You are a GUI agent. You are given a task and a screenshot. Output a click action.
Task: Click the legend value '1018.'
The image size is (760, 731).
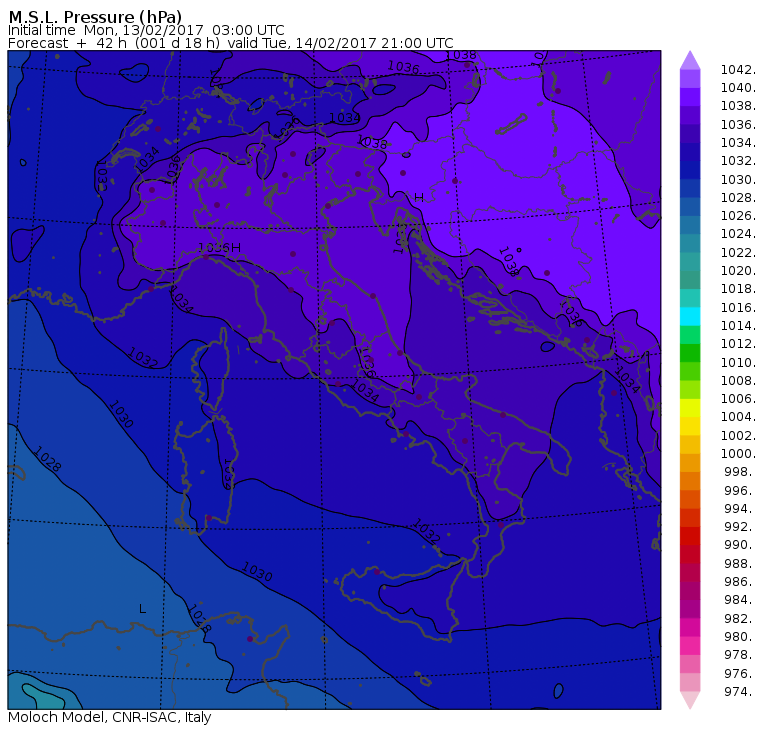coord(738,289)
